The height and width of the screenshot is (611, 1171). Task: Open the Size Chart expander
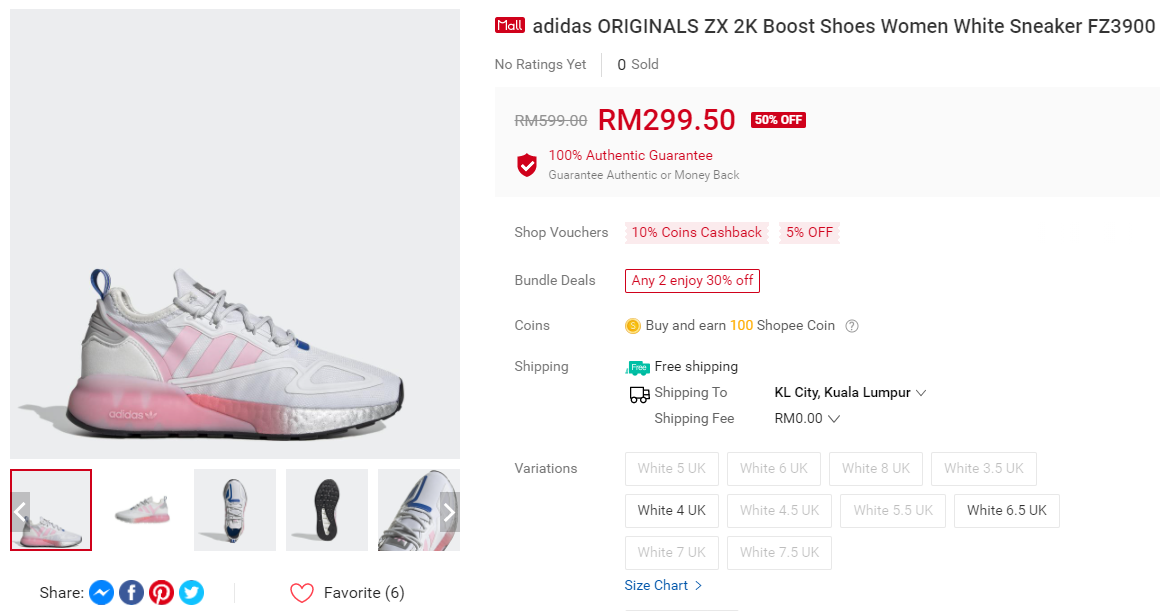coord(663,586)
